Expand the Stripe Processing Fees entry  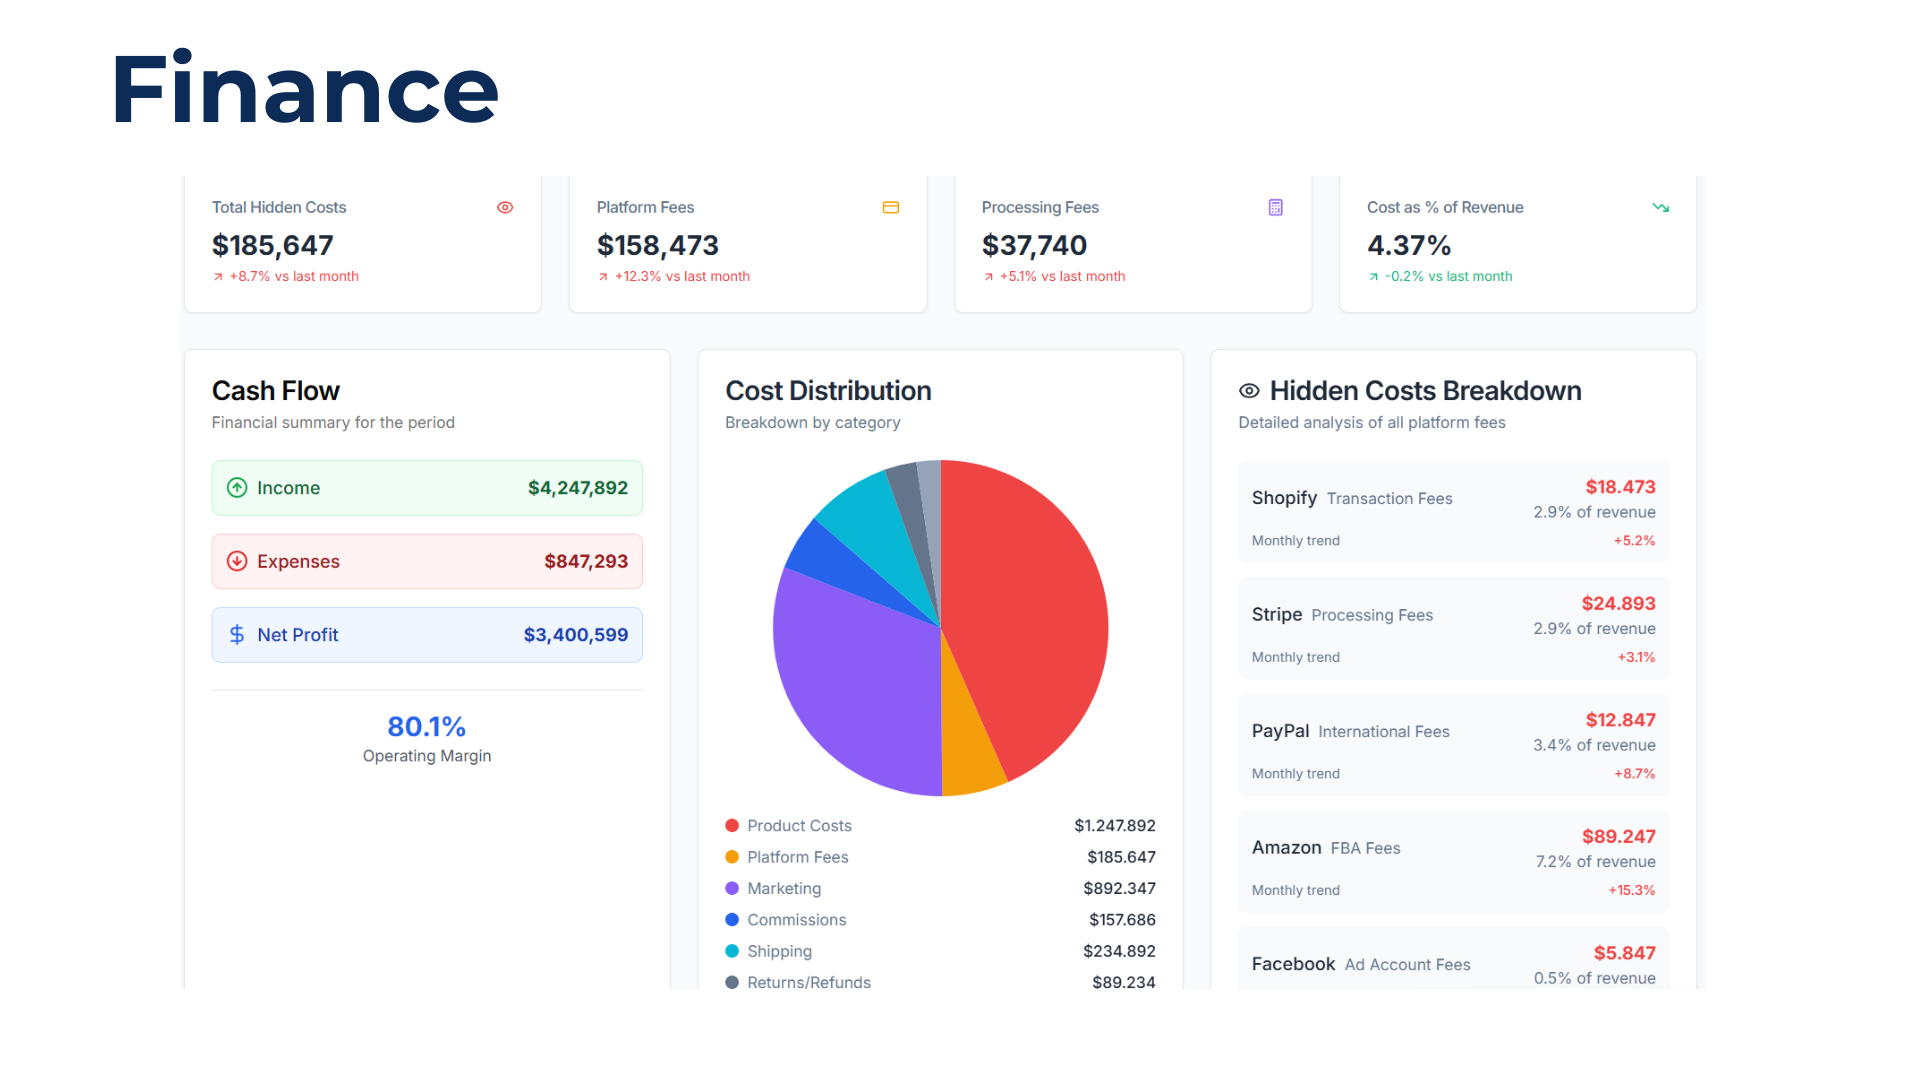click(x=1452, y=628)
